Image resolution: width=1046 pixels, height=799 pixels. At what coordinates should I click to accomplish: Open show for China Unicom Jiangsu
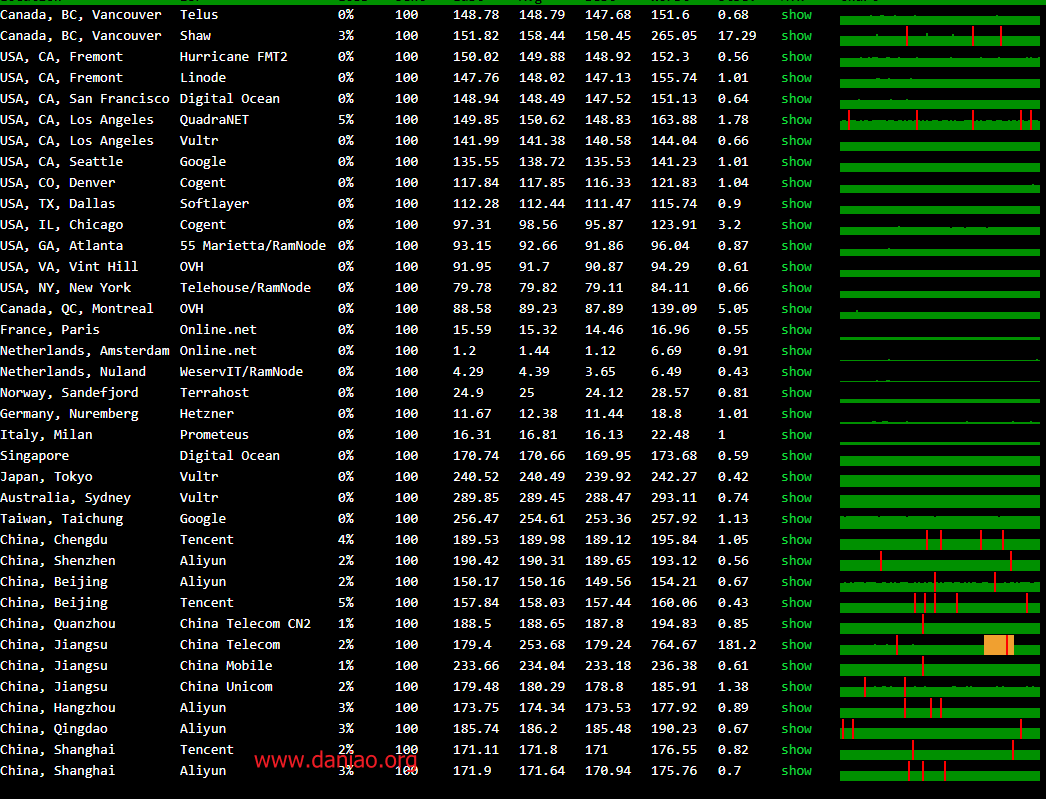tap(797, 687)
